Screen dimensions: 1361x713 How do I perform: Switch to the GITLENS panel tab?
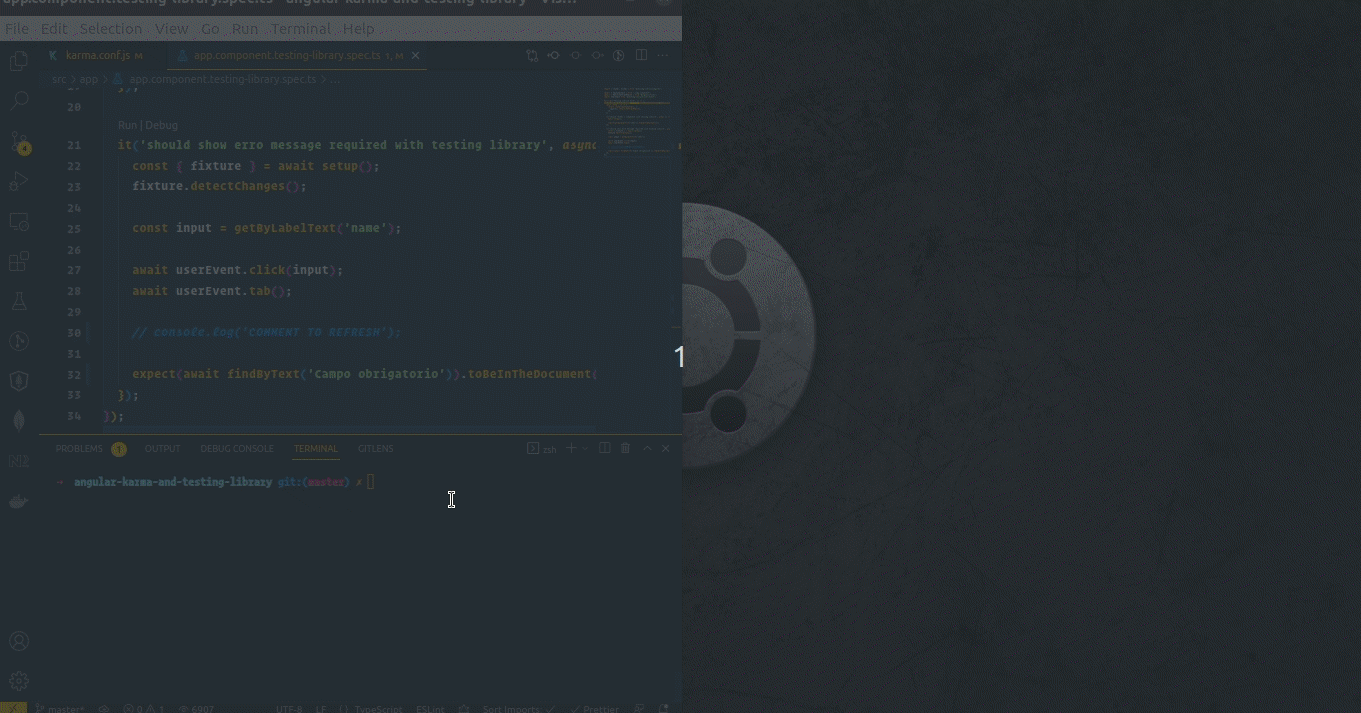(x=376, y=449)
